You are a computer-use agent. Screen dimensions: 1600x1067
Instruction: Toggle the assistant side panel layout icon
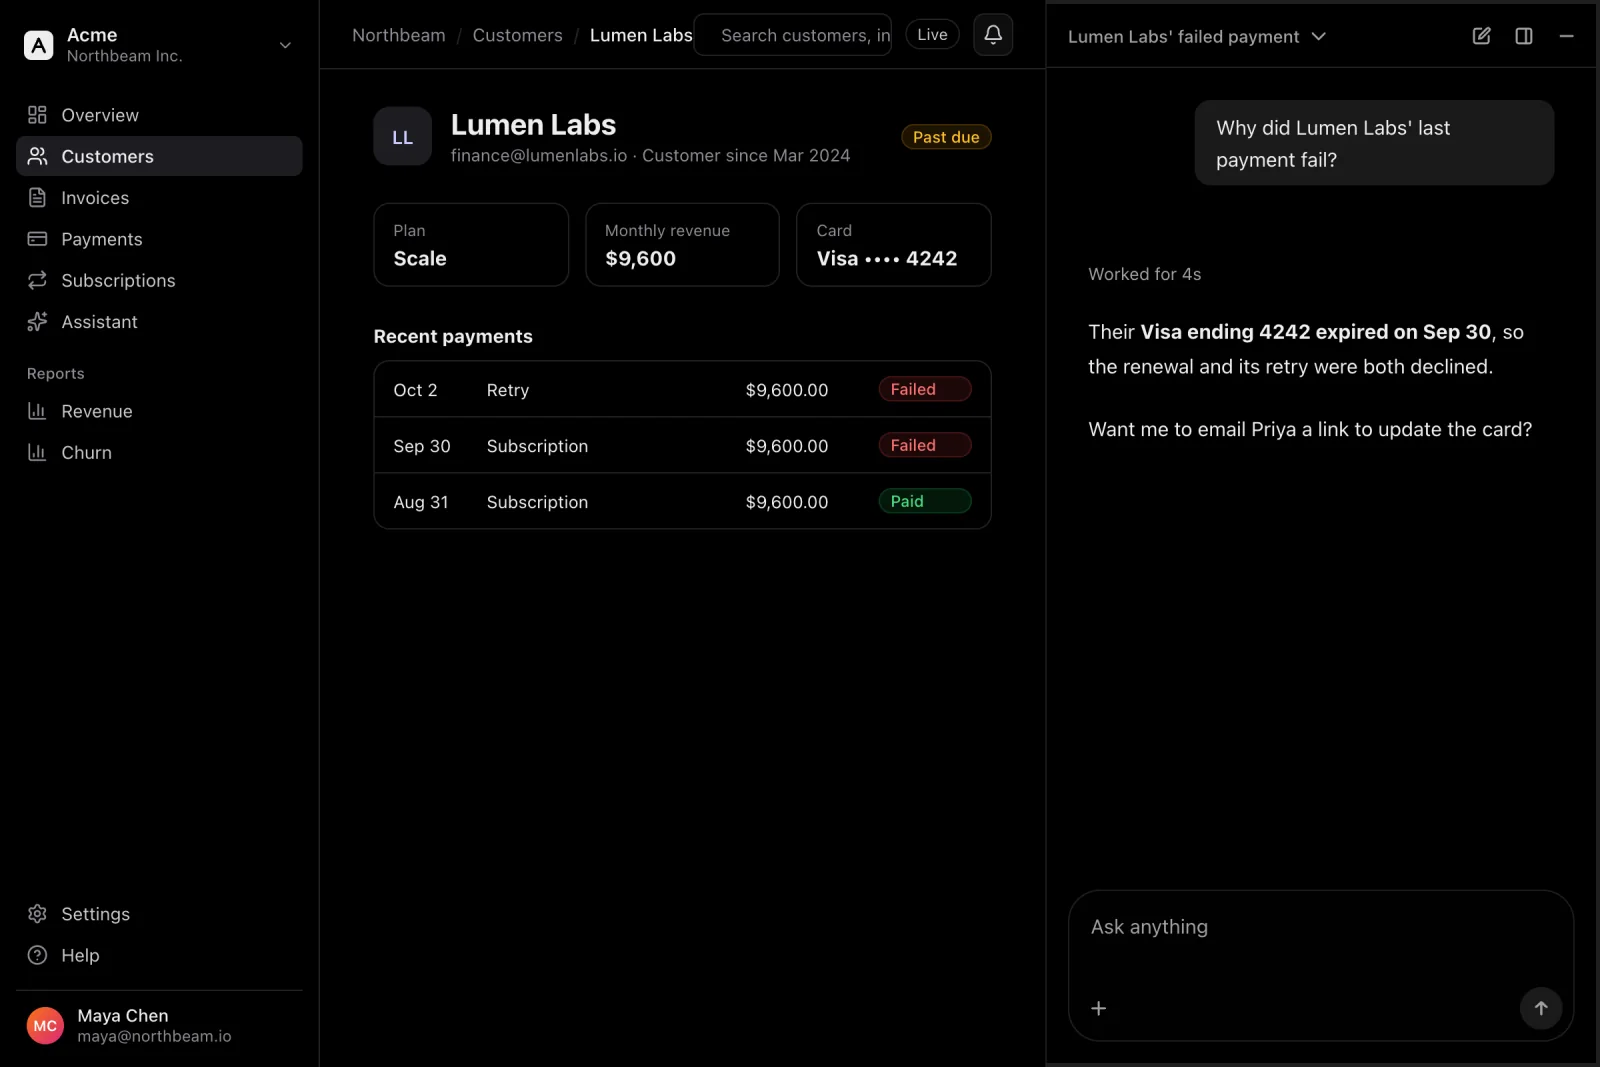1524,36
